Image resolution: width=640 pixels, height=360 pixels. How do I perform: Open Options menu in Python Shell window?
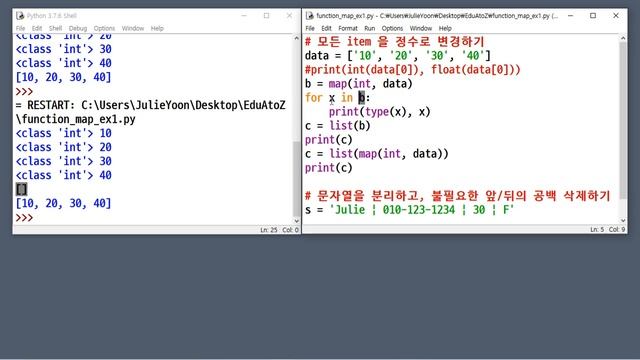tap(104, 28)
